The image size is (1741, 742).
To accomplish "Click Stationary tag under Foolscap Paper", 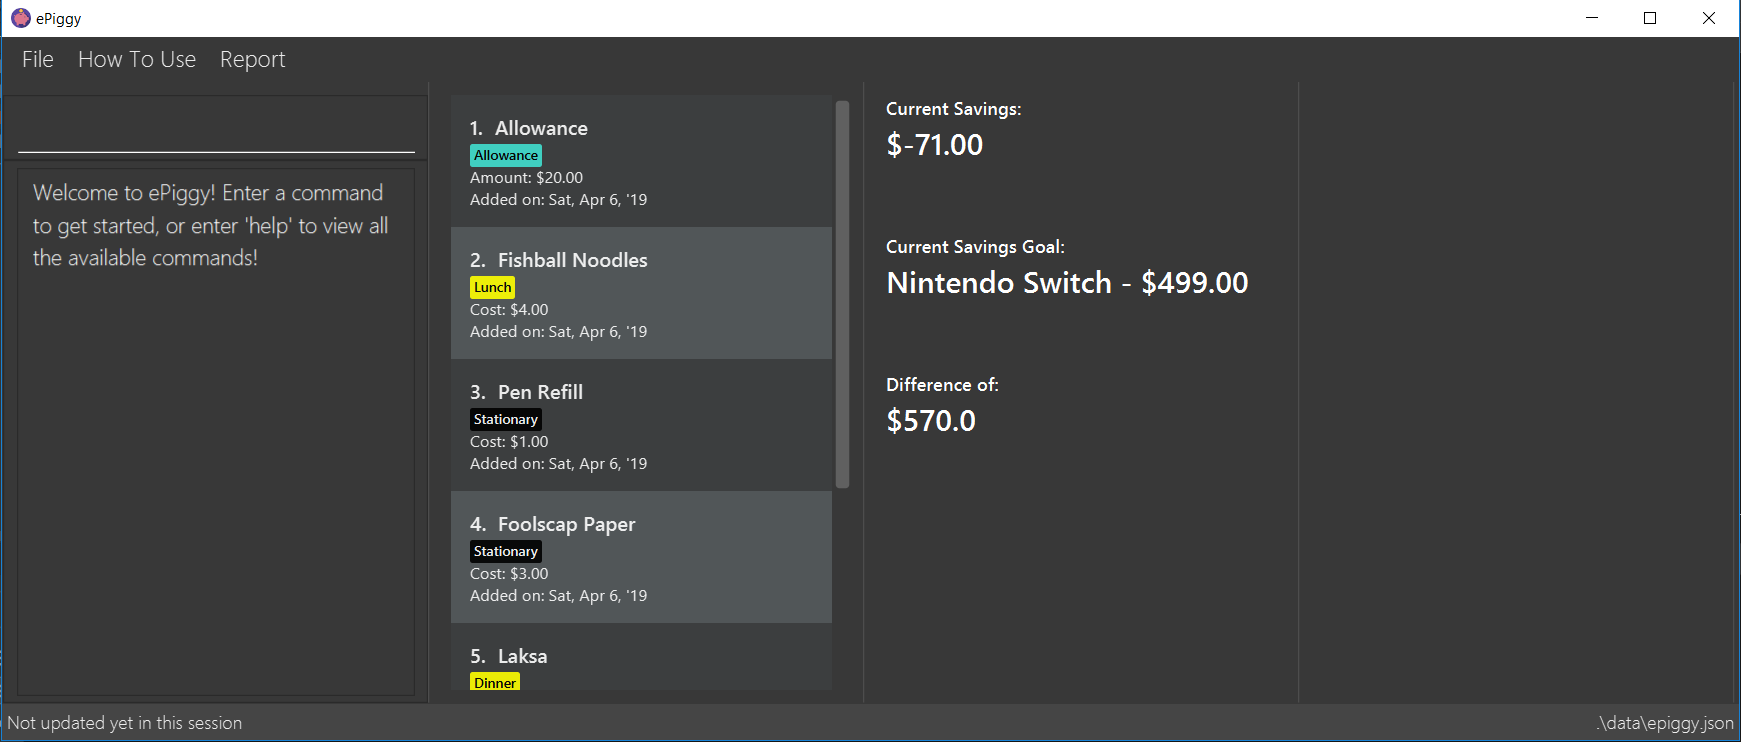I will click(x=506, y=551).
